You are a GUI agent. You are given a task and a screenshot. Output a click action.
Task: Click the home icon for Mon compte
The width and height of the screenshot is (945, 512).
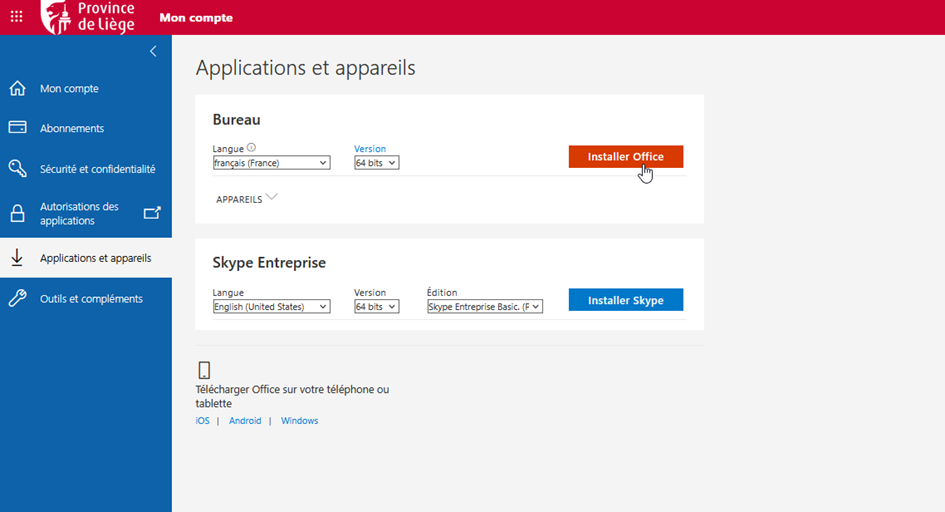pos(17,89)
